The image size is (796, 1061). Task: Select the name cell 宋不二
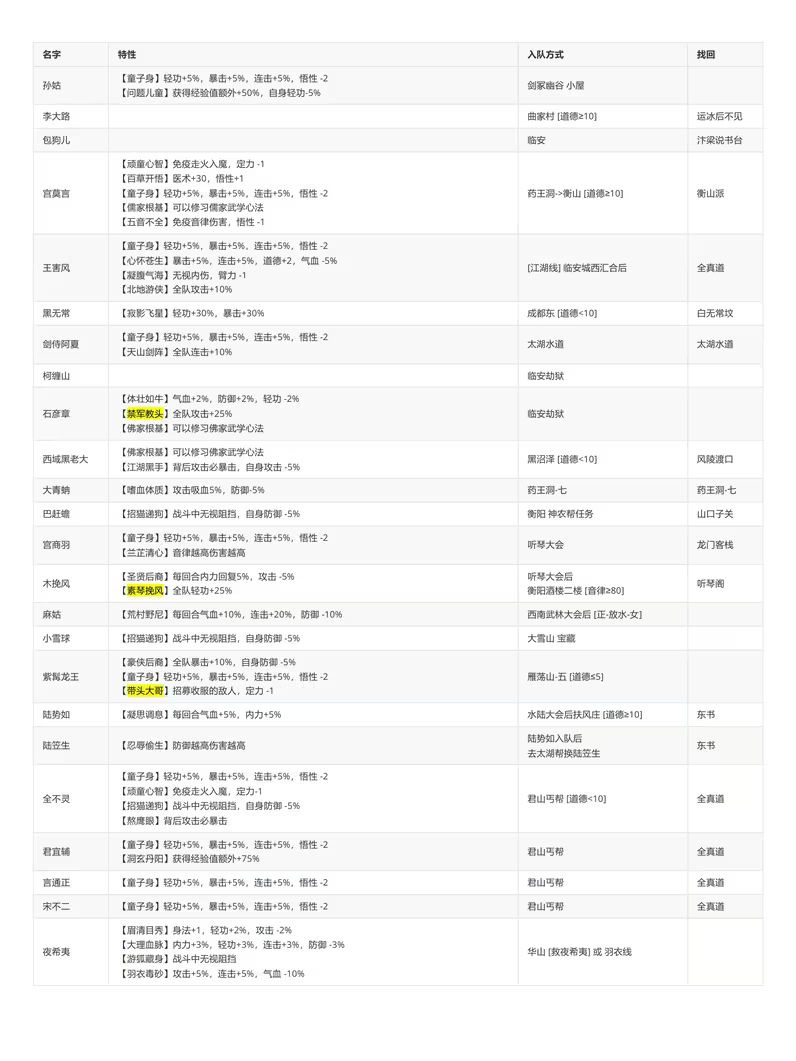56,907
